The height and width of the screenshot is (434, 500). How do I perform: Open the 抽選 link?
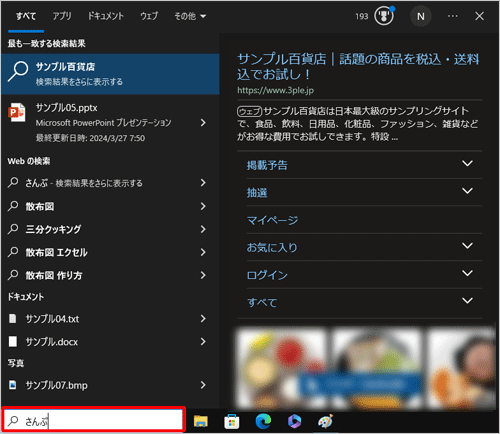[x=257, y=193]
